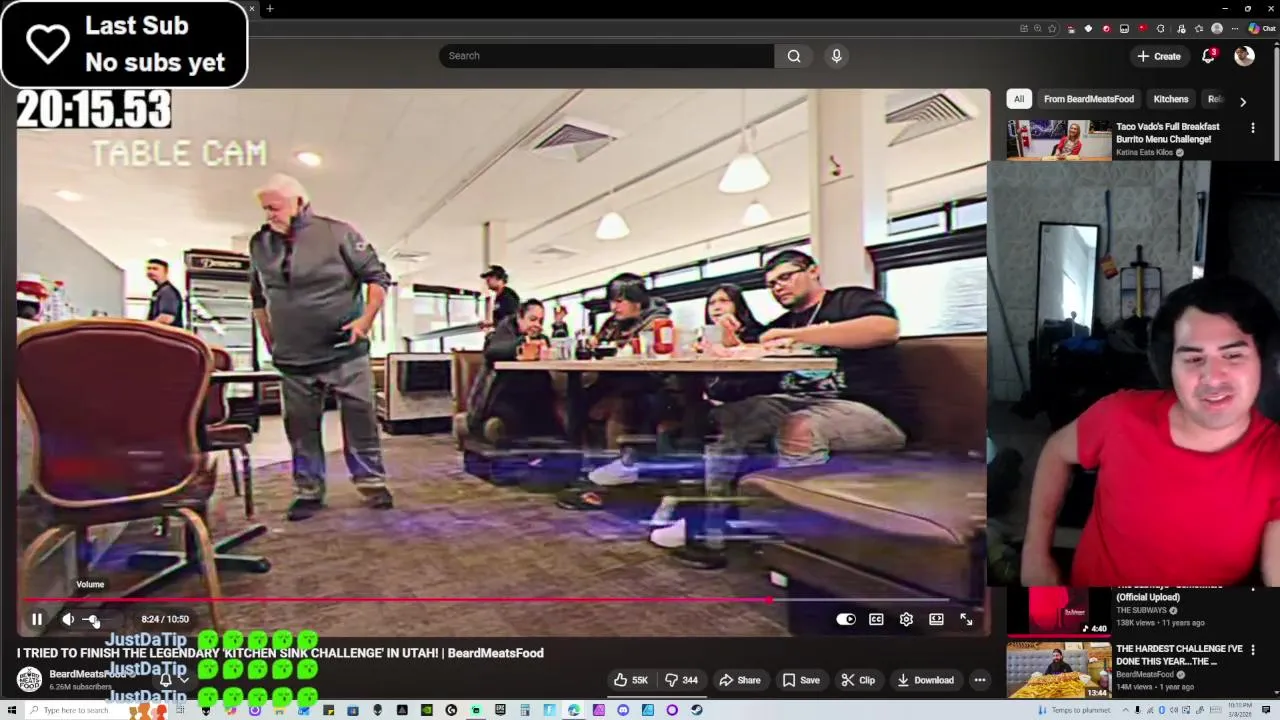Start voice search with microphone
Screen dimensions: 1280x720
[837, 56]
